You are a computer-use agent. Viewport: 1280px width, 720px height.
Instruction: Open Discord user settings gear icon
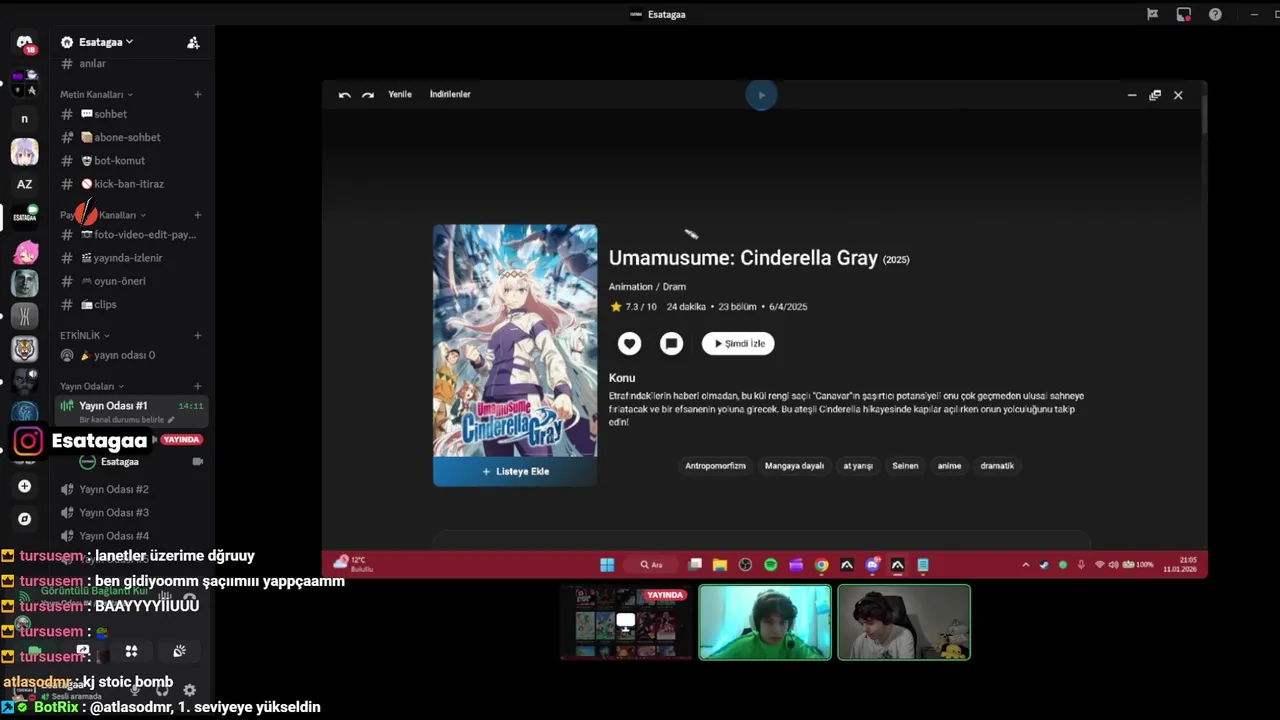(189, 690)
